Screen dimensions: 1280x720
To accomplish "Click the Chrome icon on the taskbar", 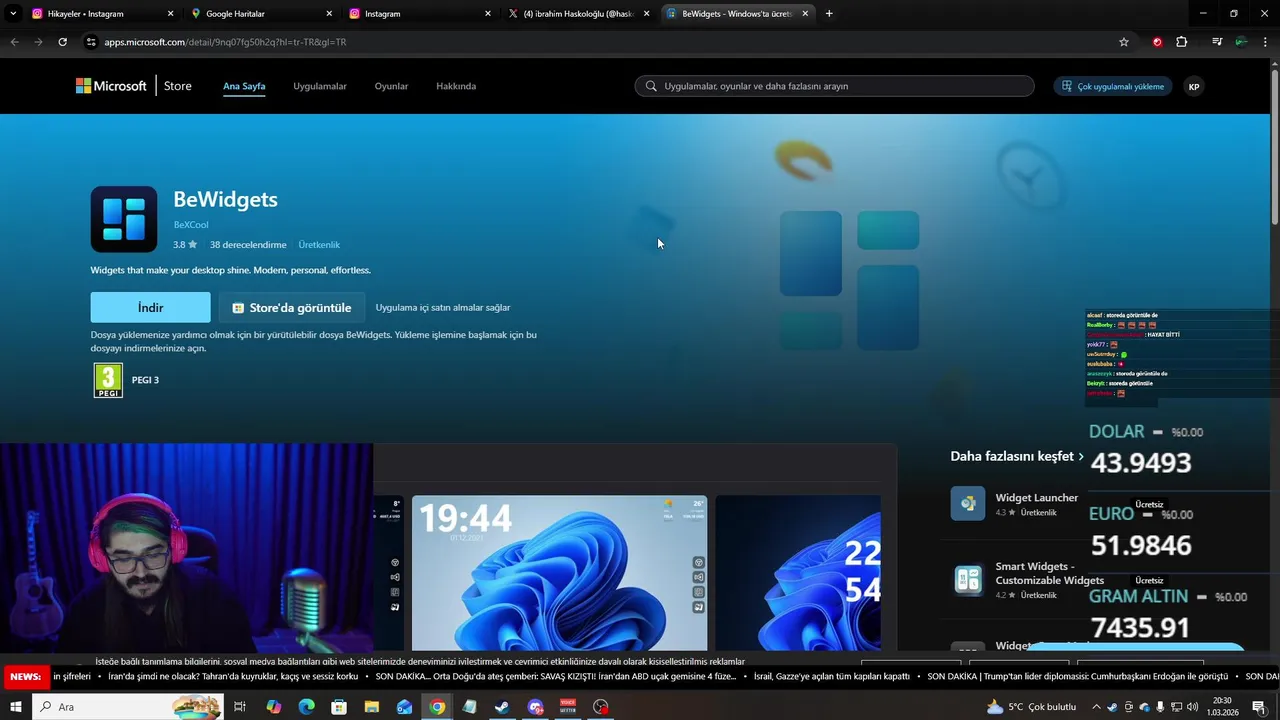I will pyautogui.click(x=437, y=707).
